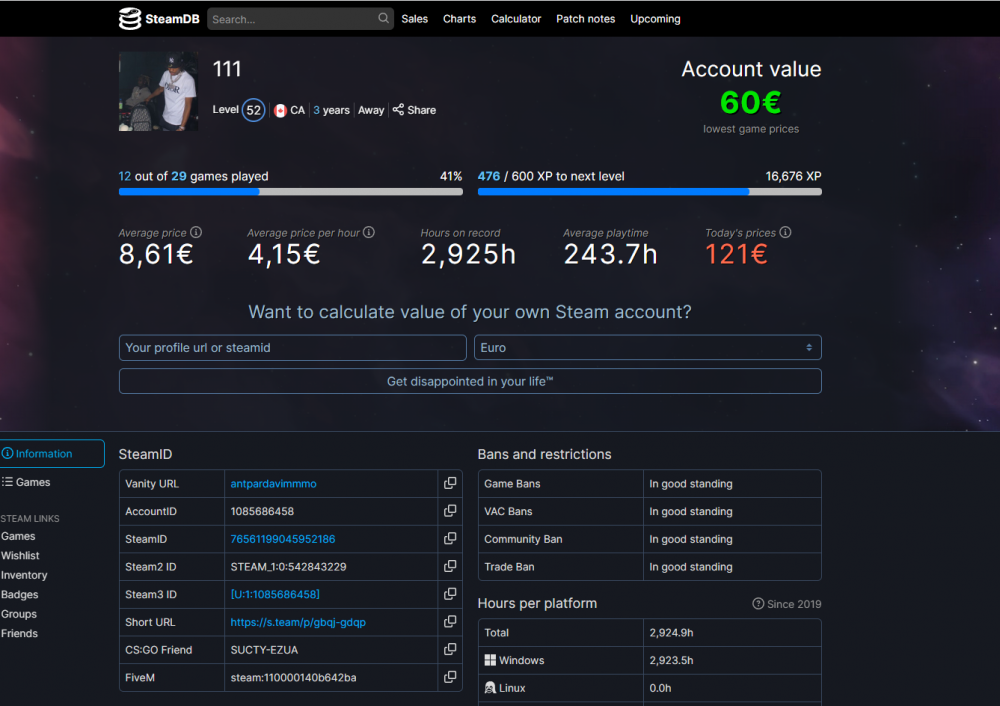This screenshot has width=1000, height=706.
Task: Click the Today's prices info icon
Action: pyautogui.click(x=785, y=232)
